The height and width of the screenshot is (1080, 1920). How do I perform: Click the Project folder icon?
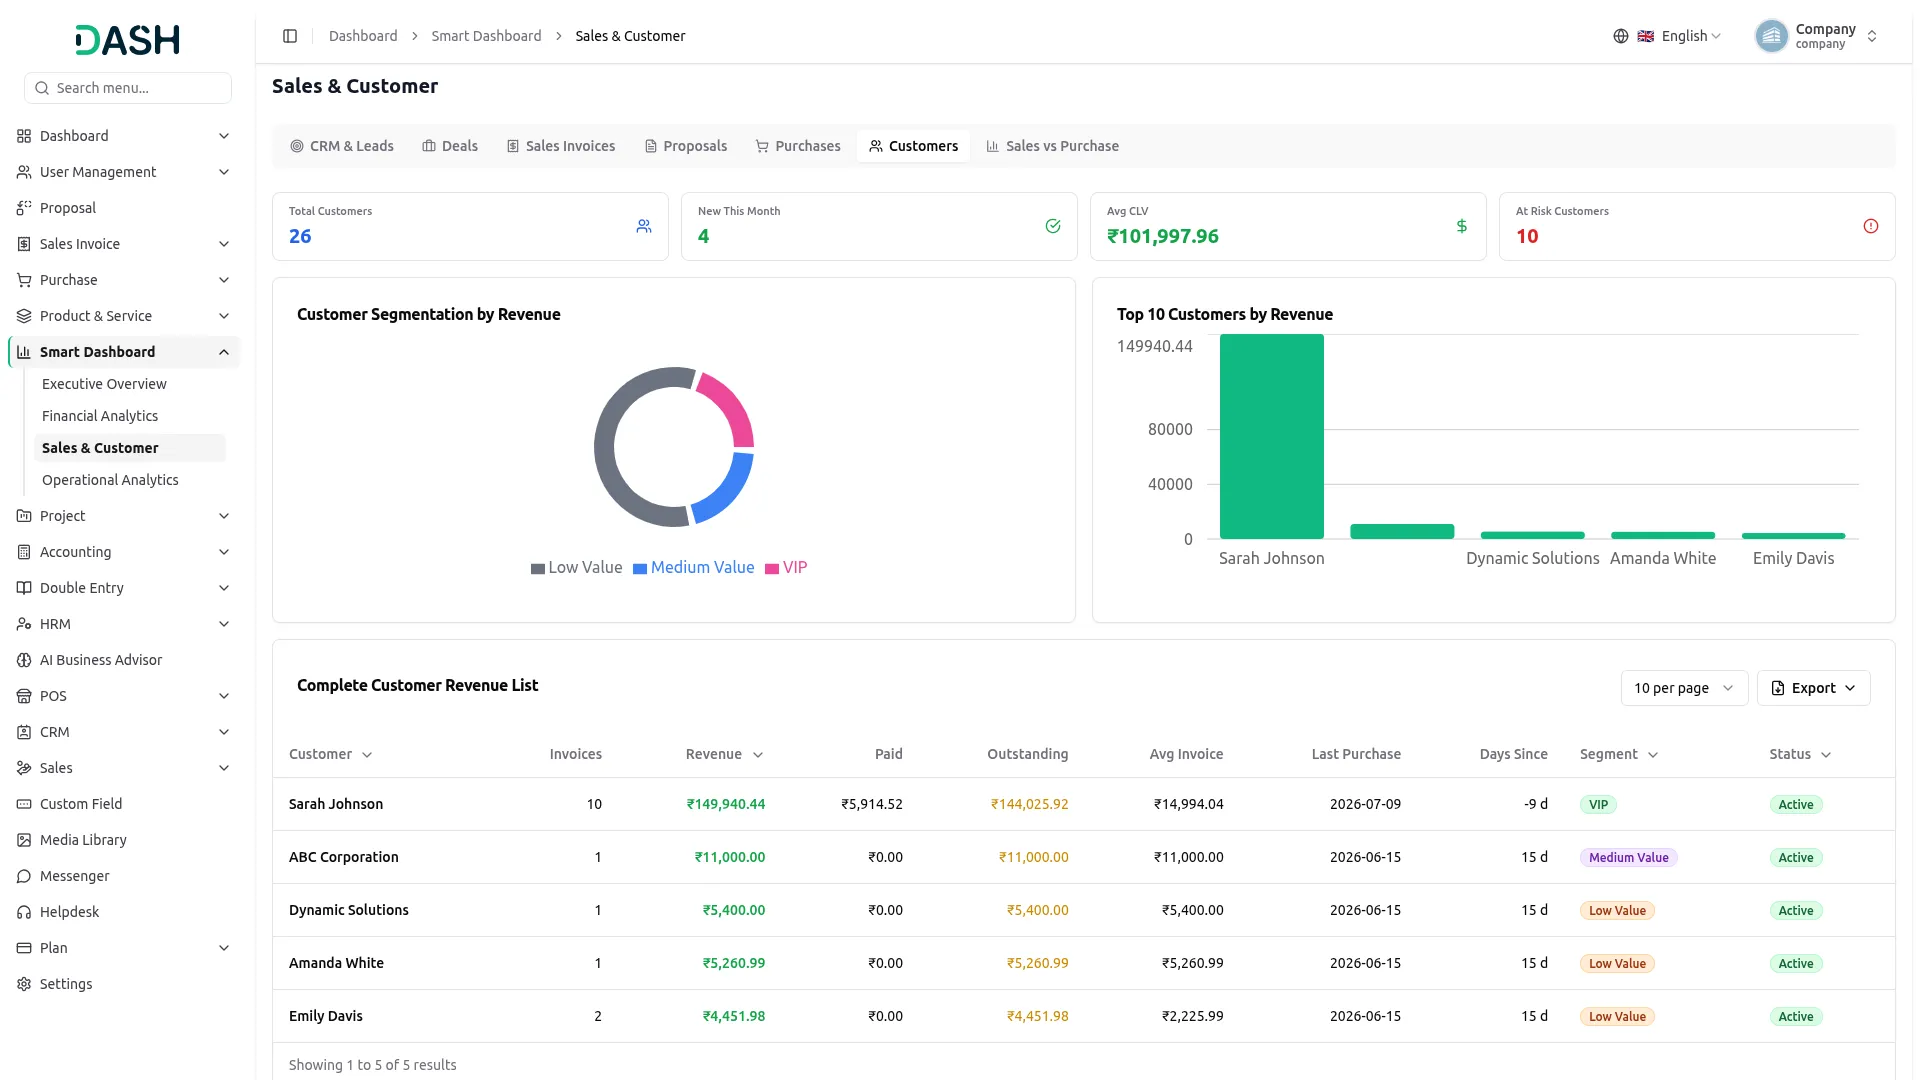[24, 516]
